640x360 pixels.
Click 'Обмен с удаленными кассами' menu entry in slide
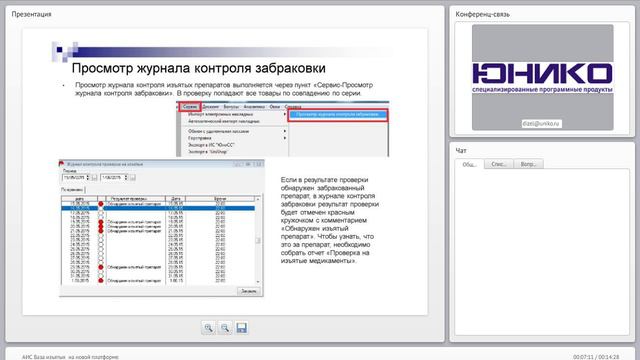point(218,131)
